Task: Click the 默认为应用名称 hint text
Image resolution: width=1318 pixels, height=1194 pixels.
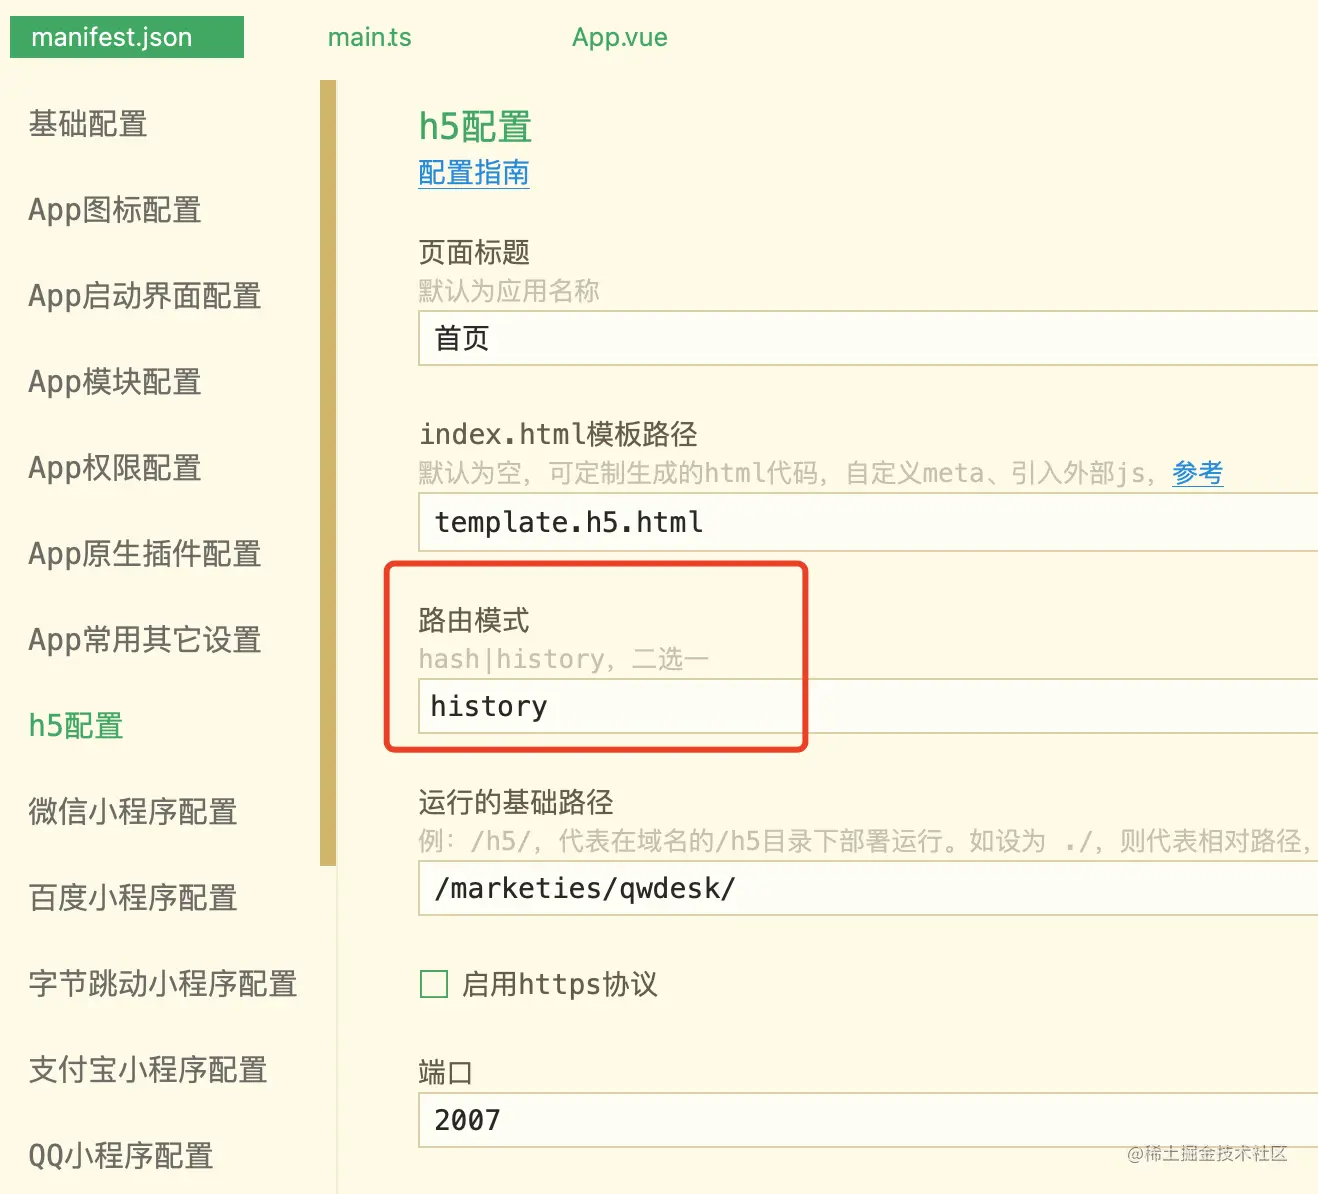Action: pyautogui.click(x=509, y=291)
